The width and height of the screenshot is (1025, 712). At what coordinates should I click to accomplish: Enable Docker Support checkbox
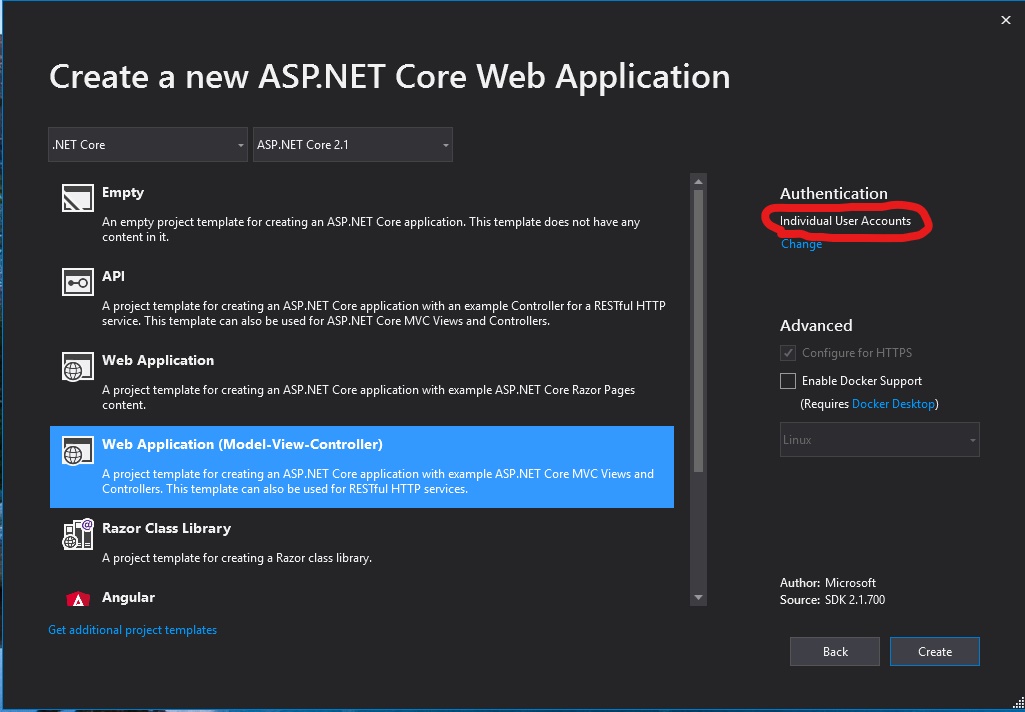[788, 381]
